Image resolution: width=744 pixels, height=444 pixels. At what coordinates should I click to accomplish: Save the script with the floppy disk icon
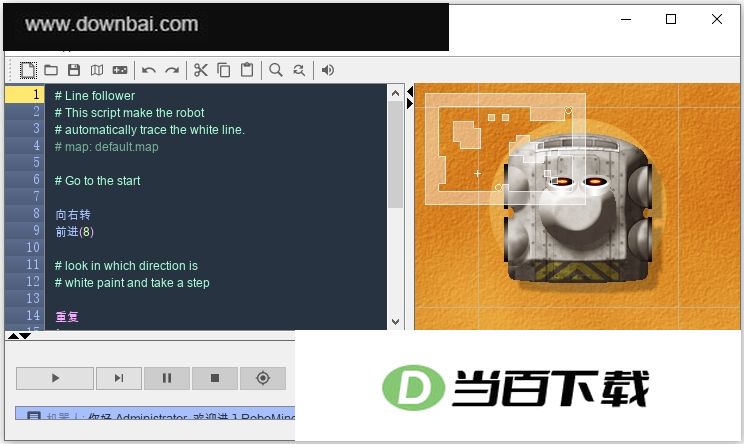[x=74, y=70]
